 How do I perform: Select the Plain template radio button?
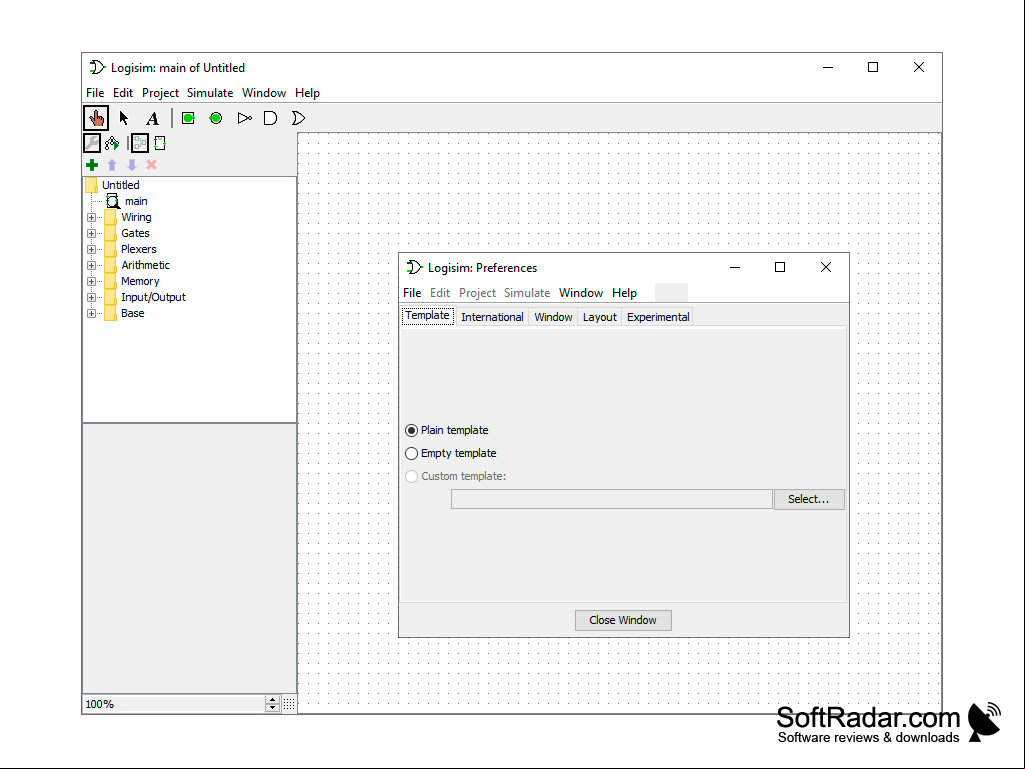[411, 430]
